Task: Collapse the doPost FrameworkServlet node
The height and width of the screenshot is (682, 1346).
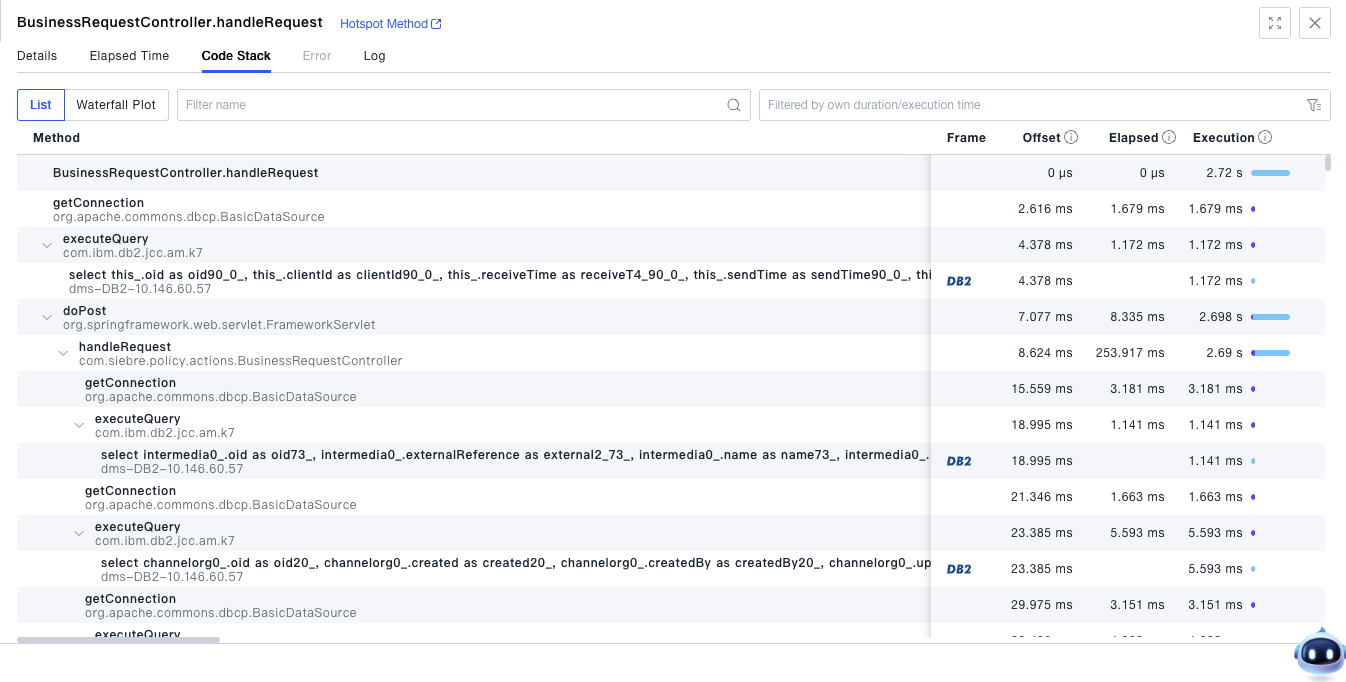Action: (47, 317)
